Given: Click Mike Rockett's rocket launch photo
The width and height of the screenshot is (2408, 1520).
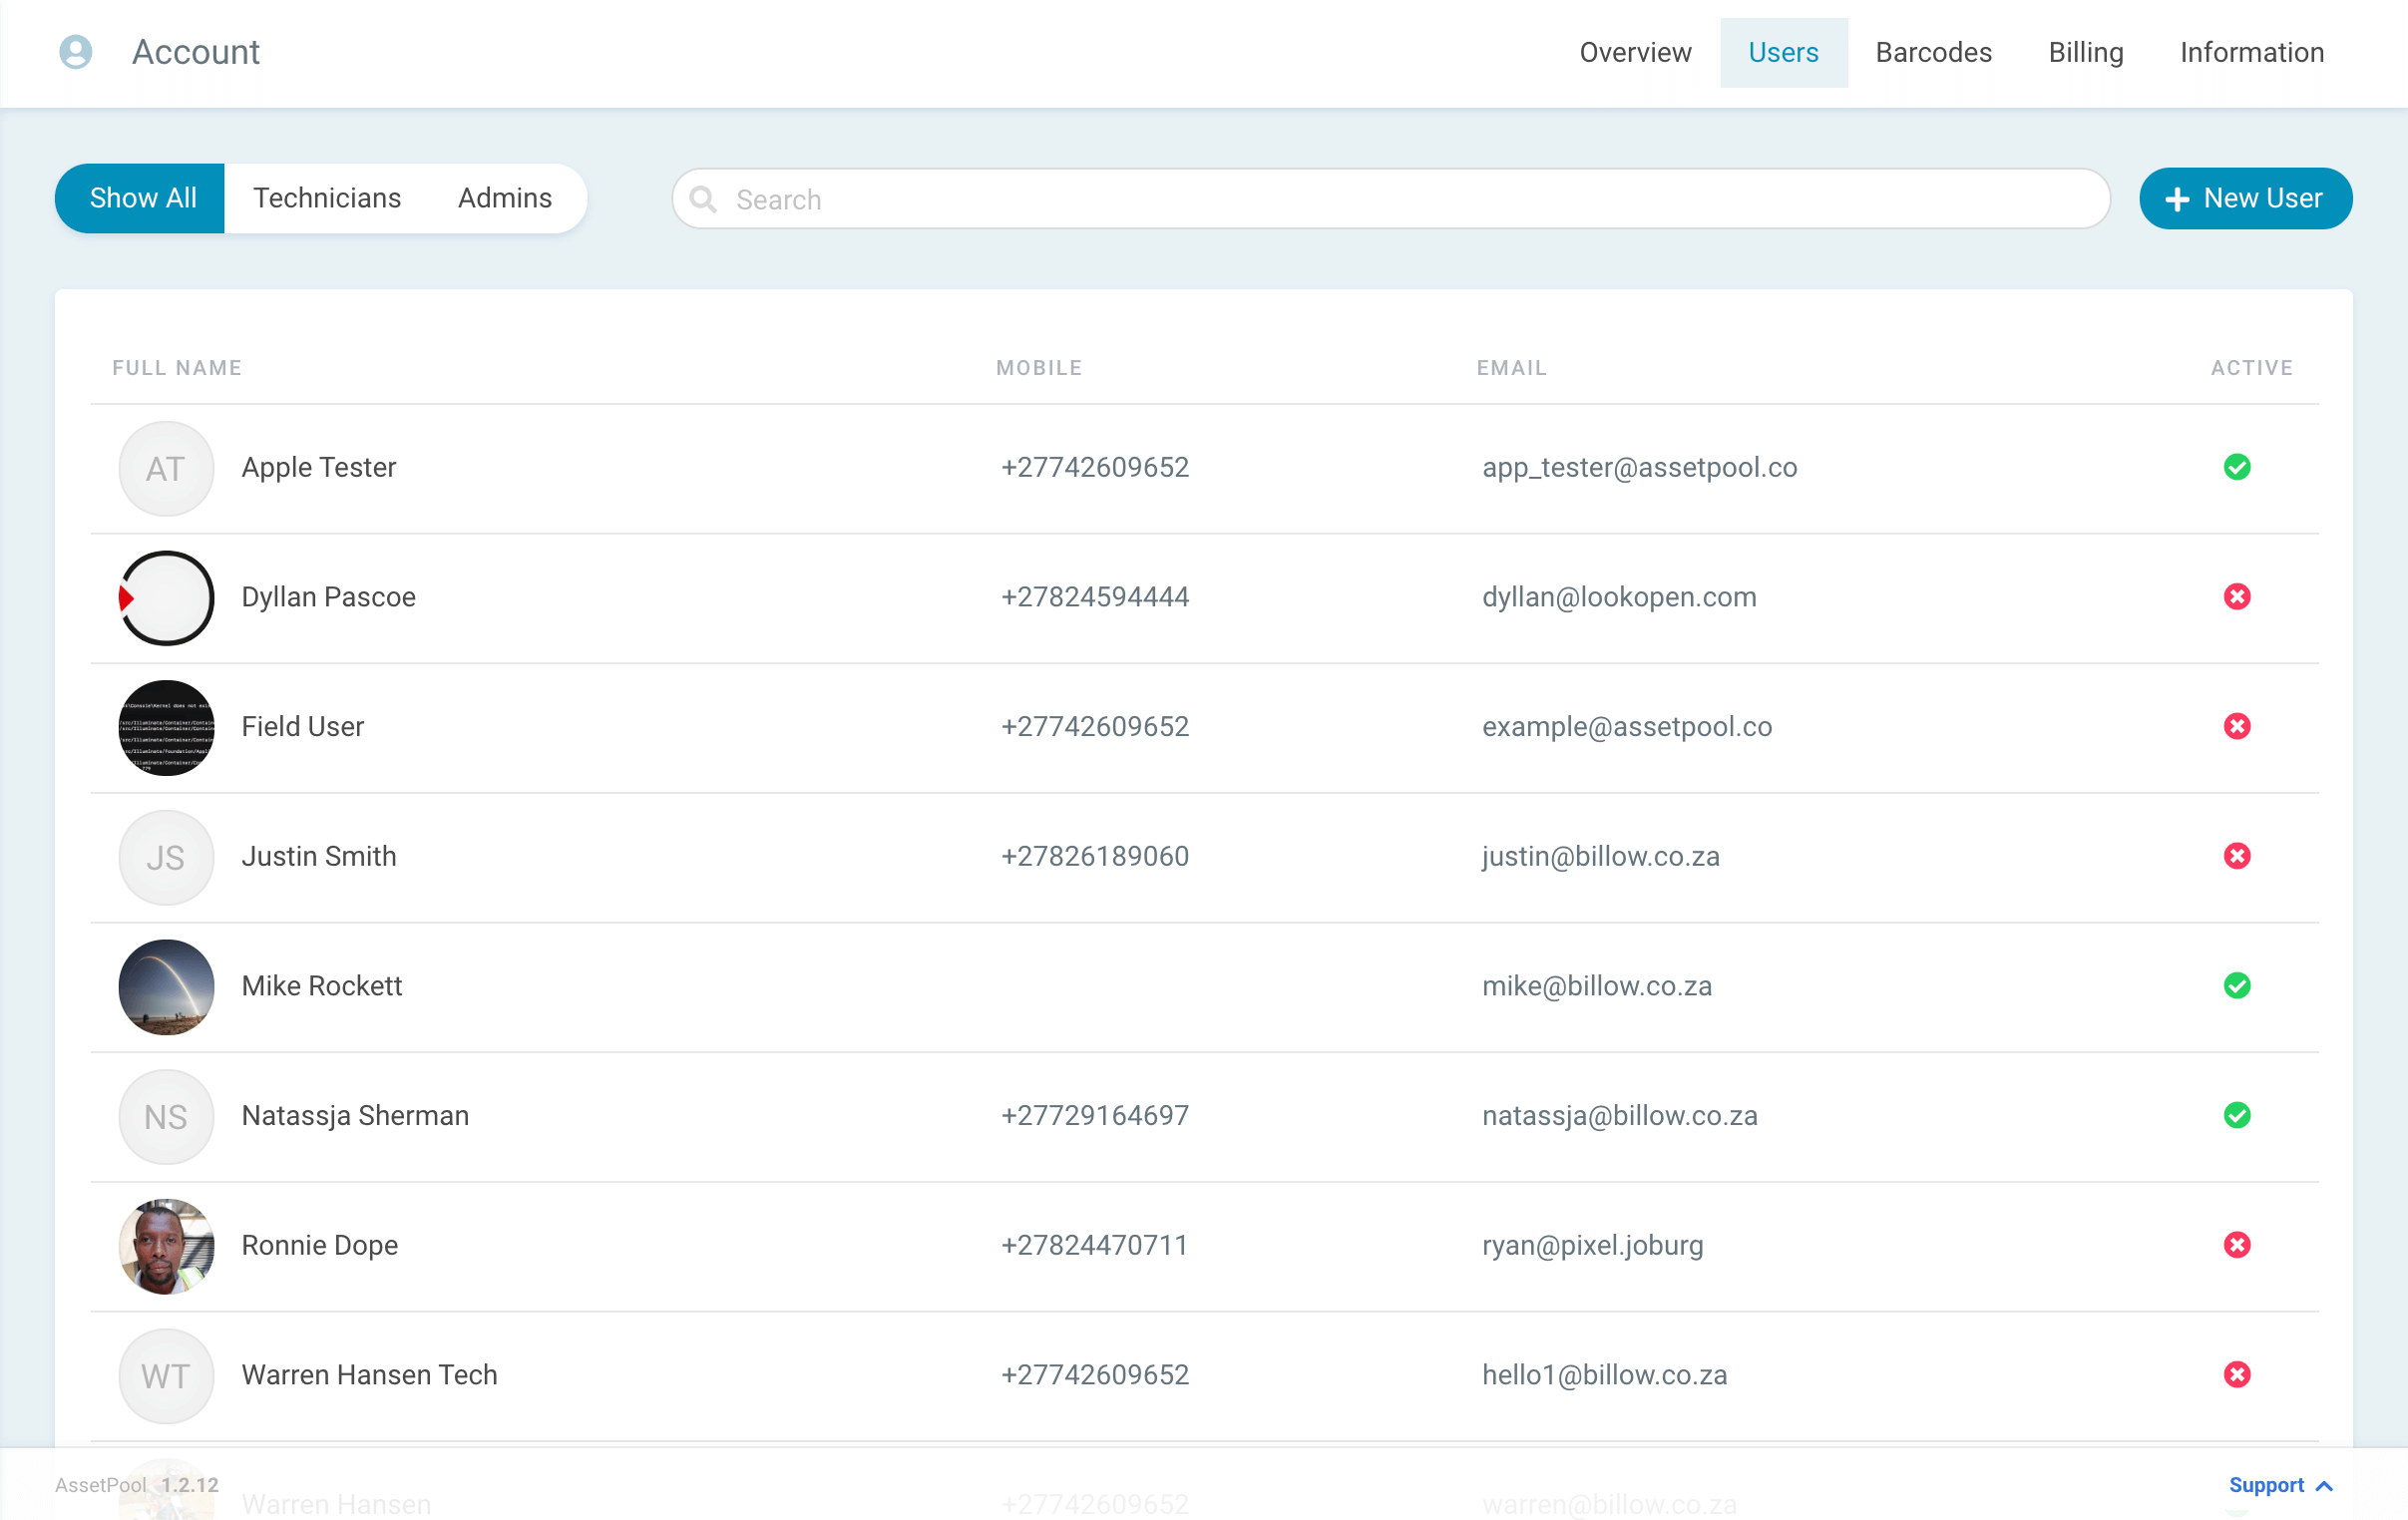Looking at the screenshot, I should click(165, 987).
